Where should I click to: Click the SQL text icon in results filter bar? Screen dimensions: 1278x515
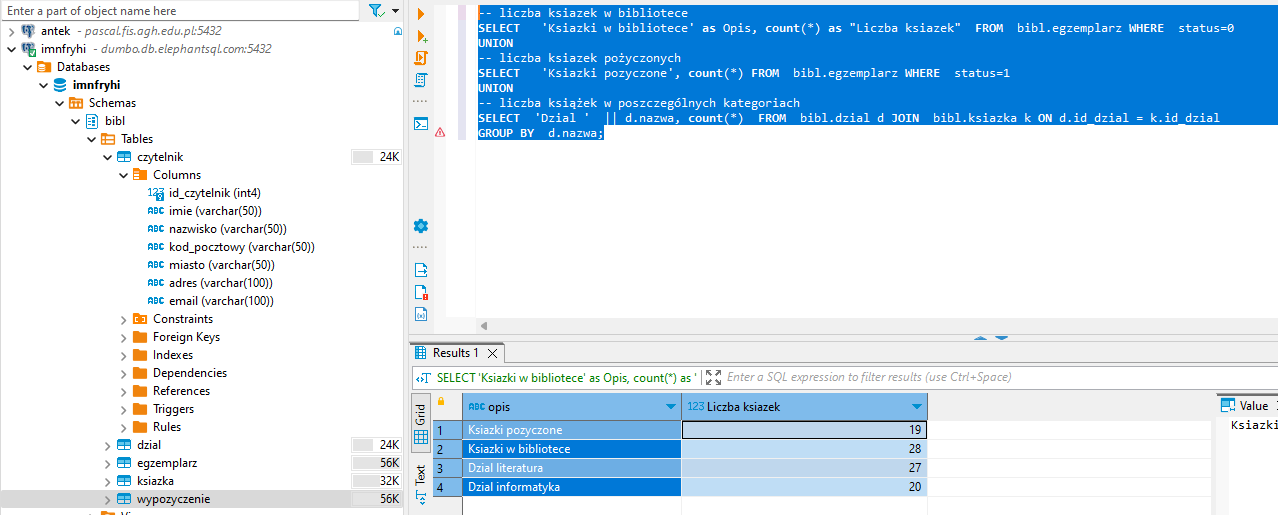(424, 377)
